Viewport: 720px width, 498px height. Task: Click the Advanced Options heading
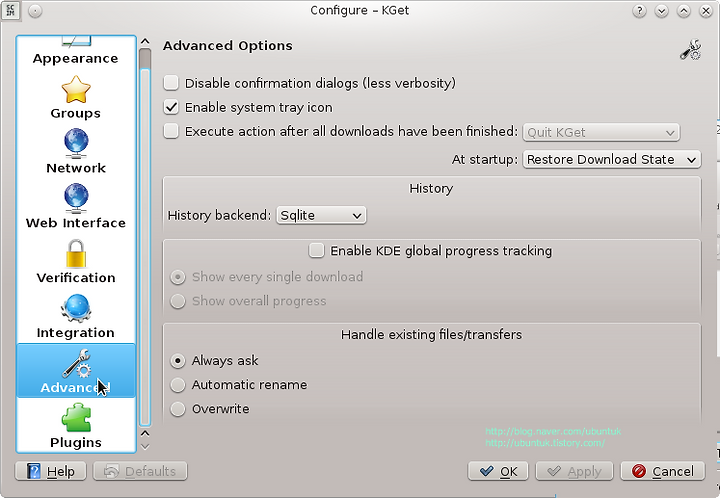[x=228, y=46]
